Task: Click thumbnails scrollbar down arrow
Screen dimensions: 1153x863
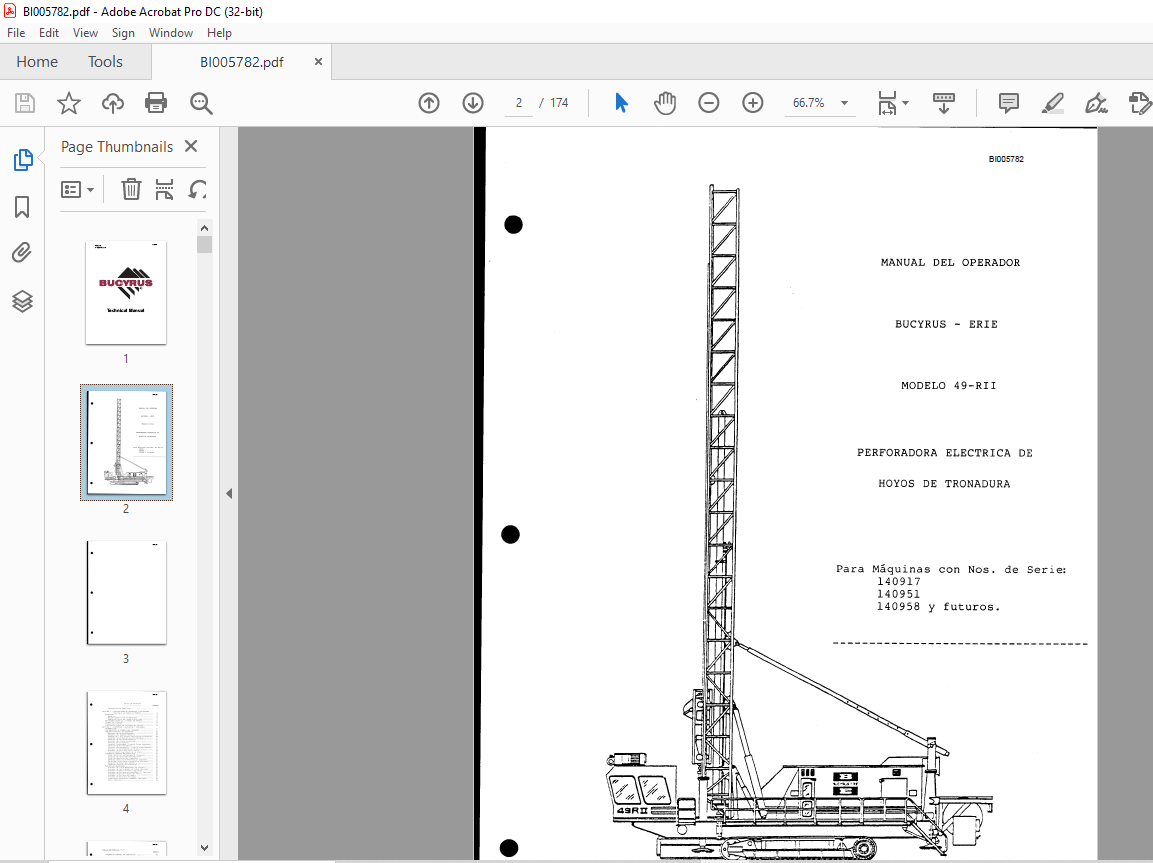Action: [204, 848]
